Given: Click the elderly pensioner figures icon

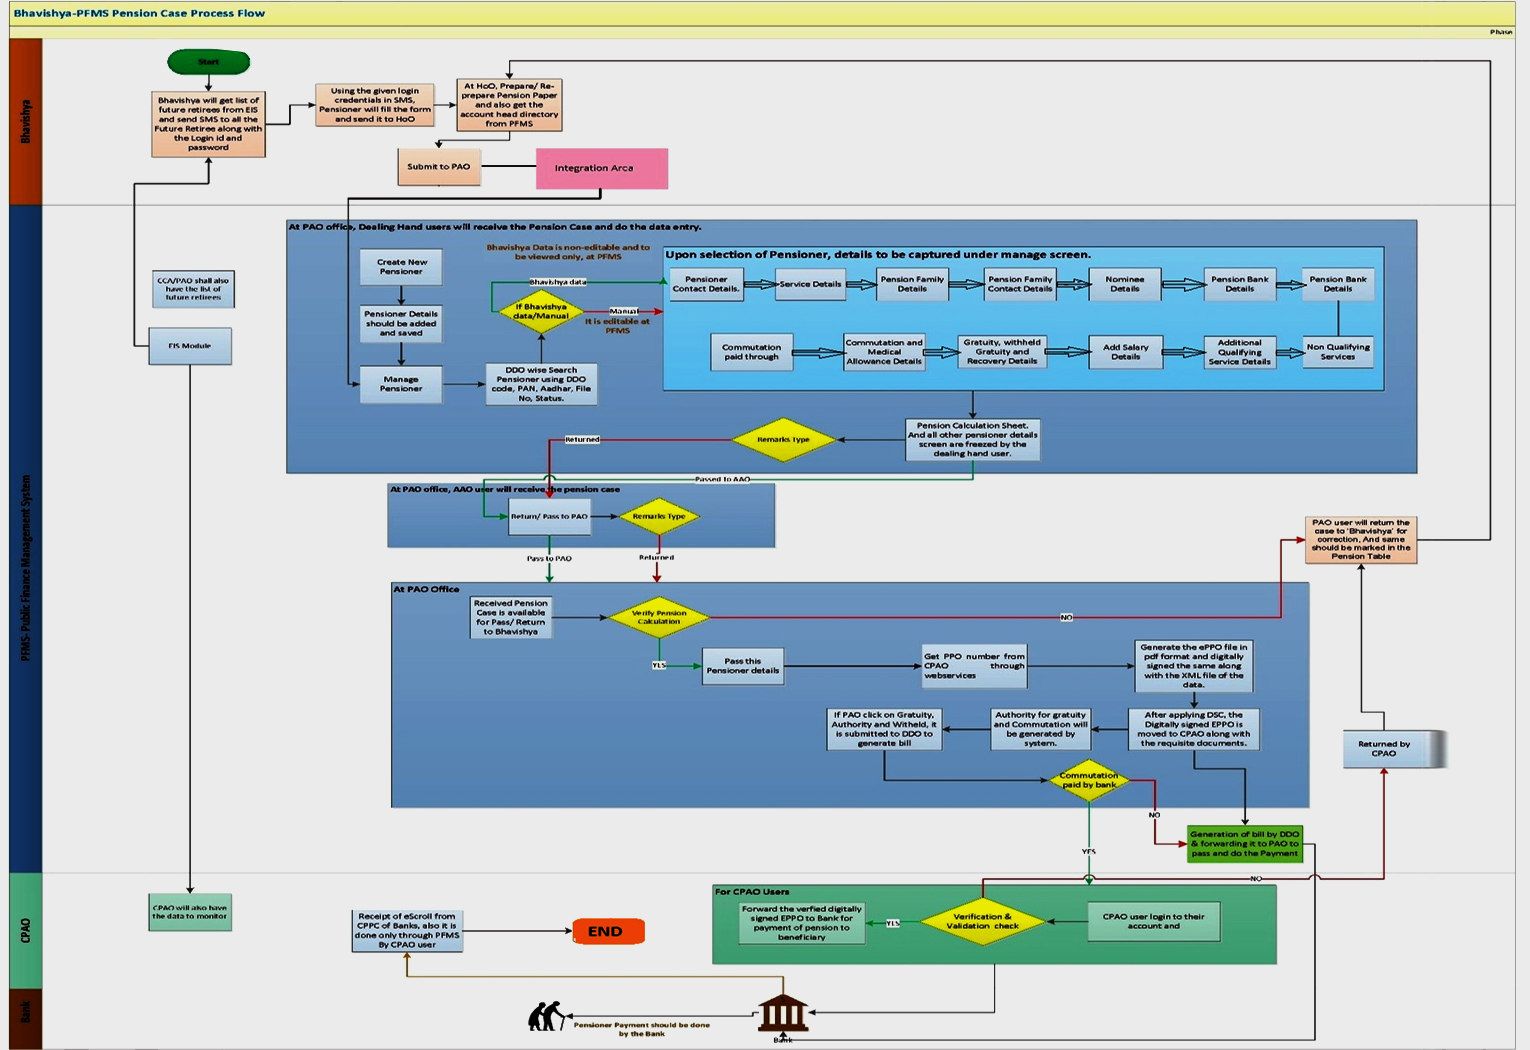Looking at the screenshot, I should 546,1016.
